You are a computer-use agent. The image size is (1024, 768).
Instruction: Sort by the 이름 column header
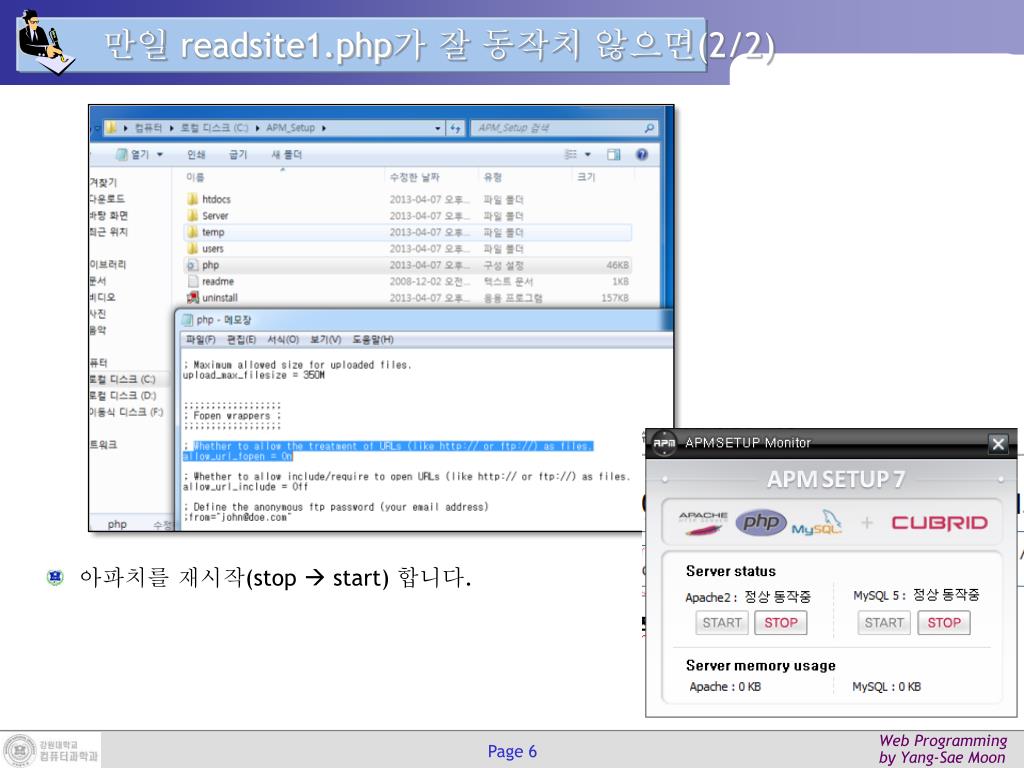click(x=195, y=177)
